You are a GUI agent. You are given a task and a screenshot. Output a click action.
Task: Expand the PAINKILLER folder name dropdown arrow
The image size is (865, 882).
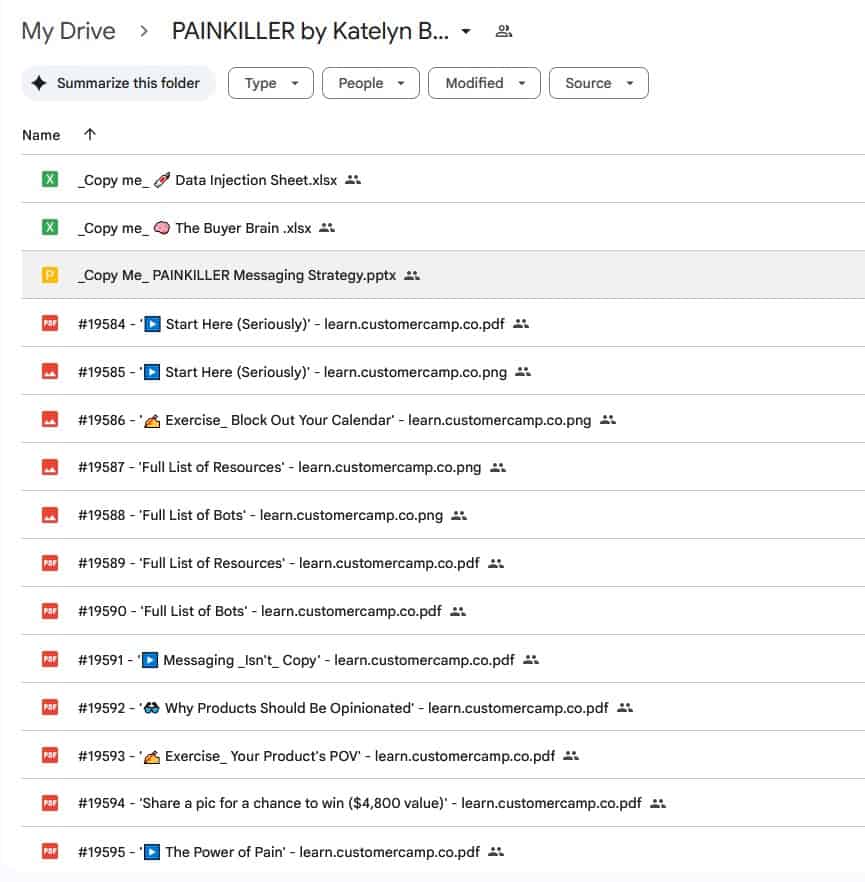point(466,32)
